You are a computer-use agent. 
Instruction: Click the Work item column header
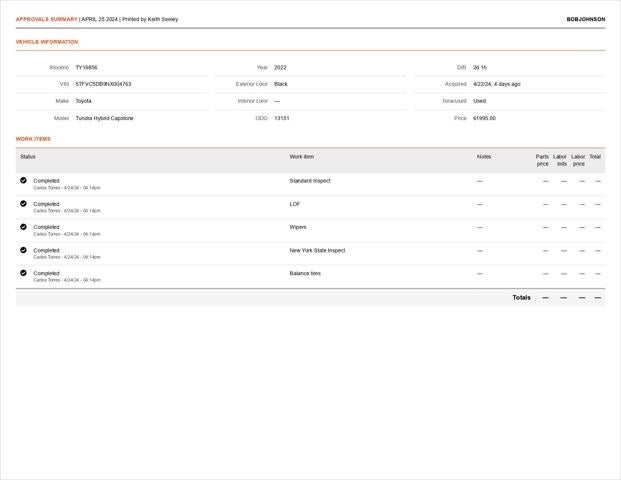pyautogui.click(x=302, y=157)
